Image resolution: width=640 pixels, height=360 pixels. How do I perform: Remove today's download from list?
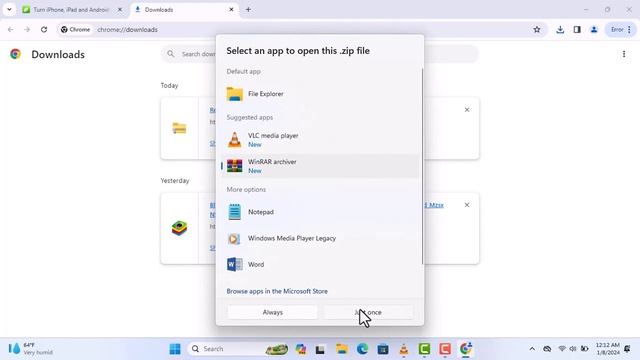tap(467, 110)
